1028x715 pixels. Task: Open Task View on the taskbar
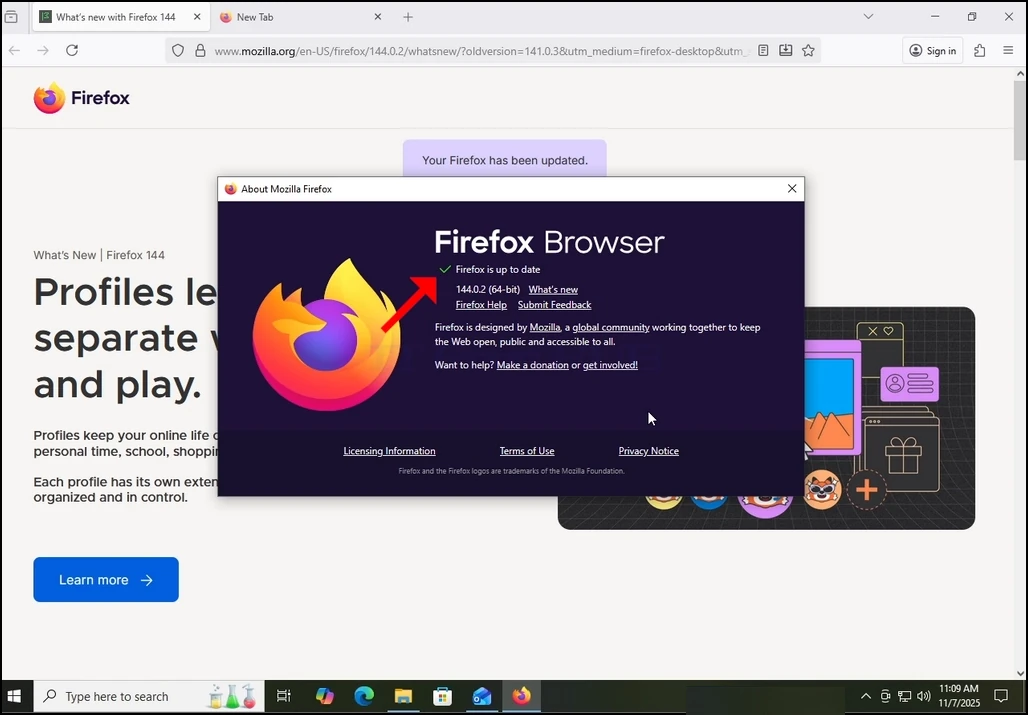click(x=283, y=696)
